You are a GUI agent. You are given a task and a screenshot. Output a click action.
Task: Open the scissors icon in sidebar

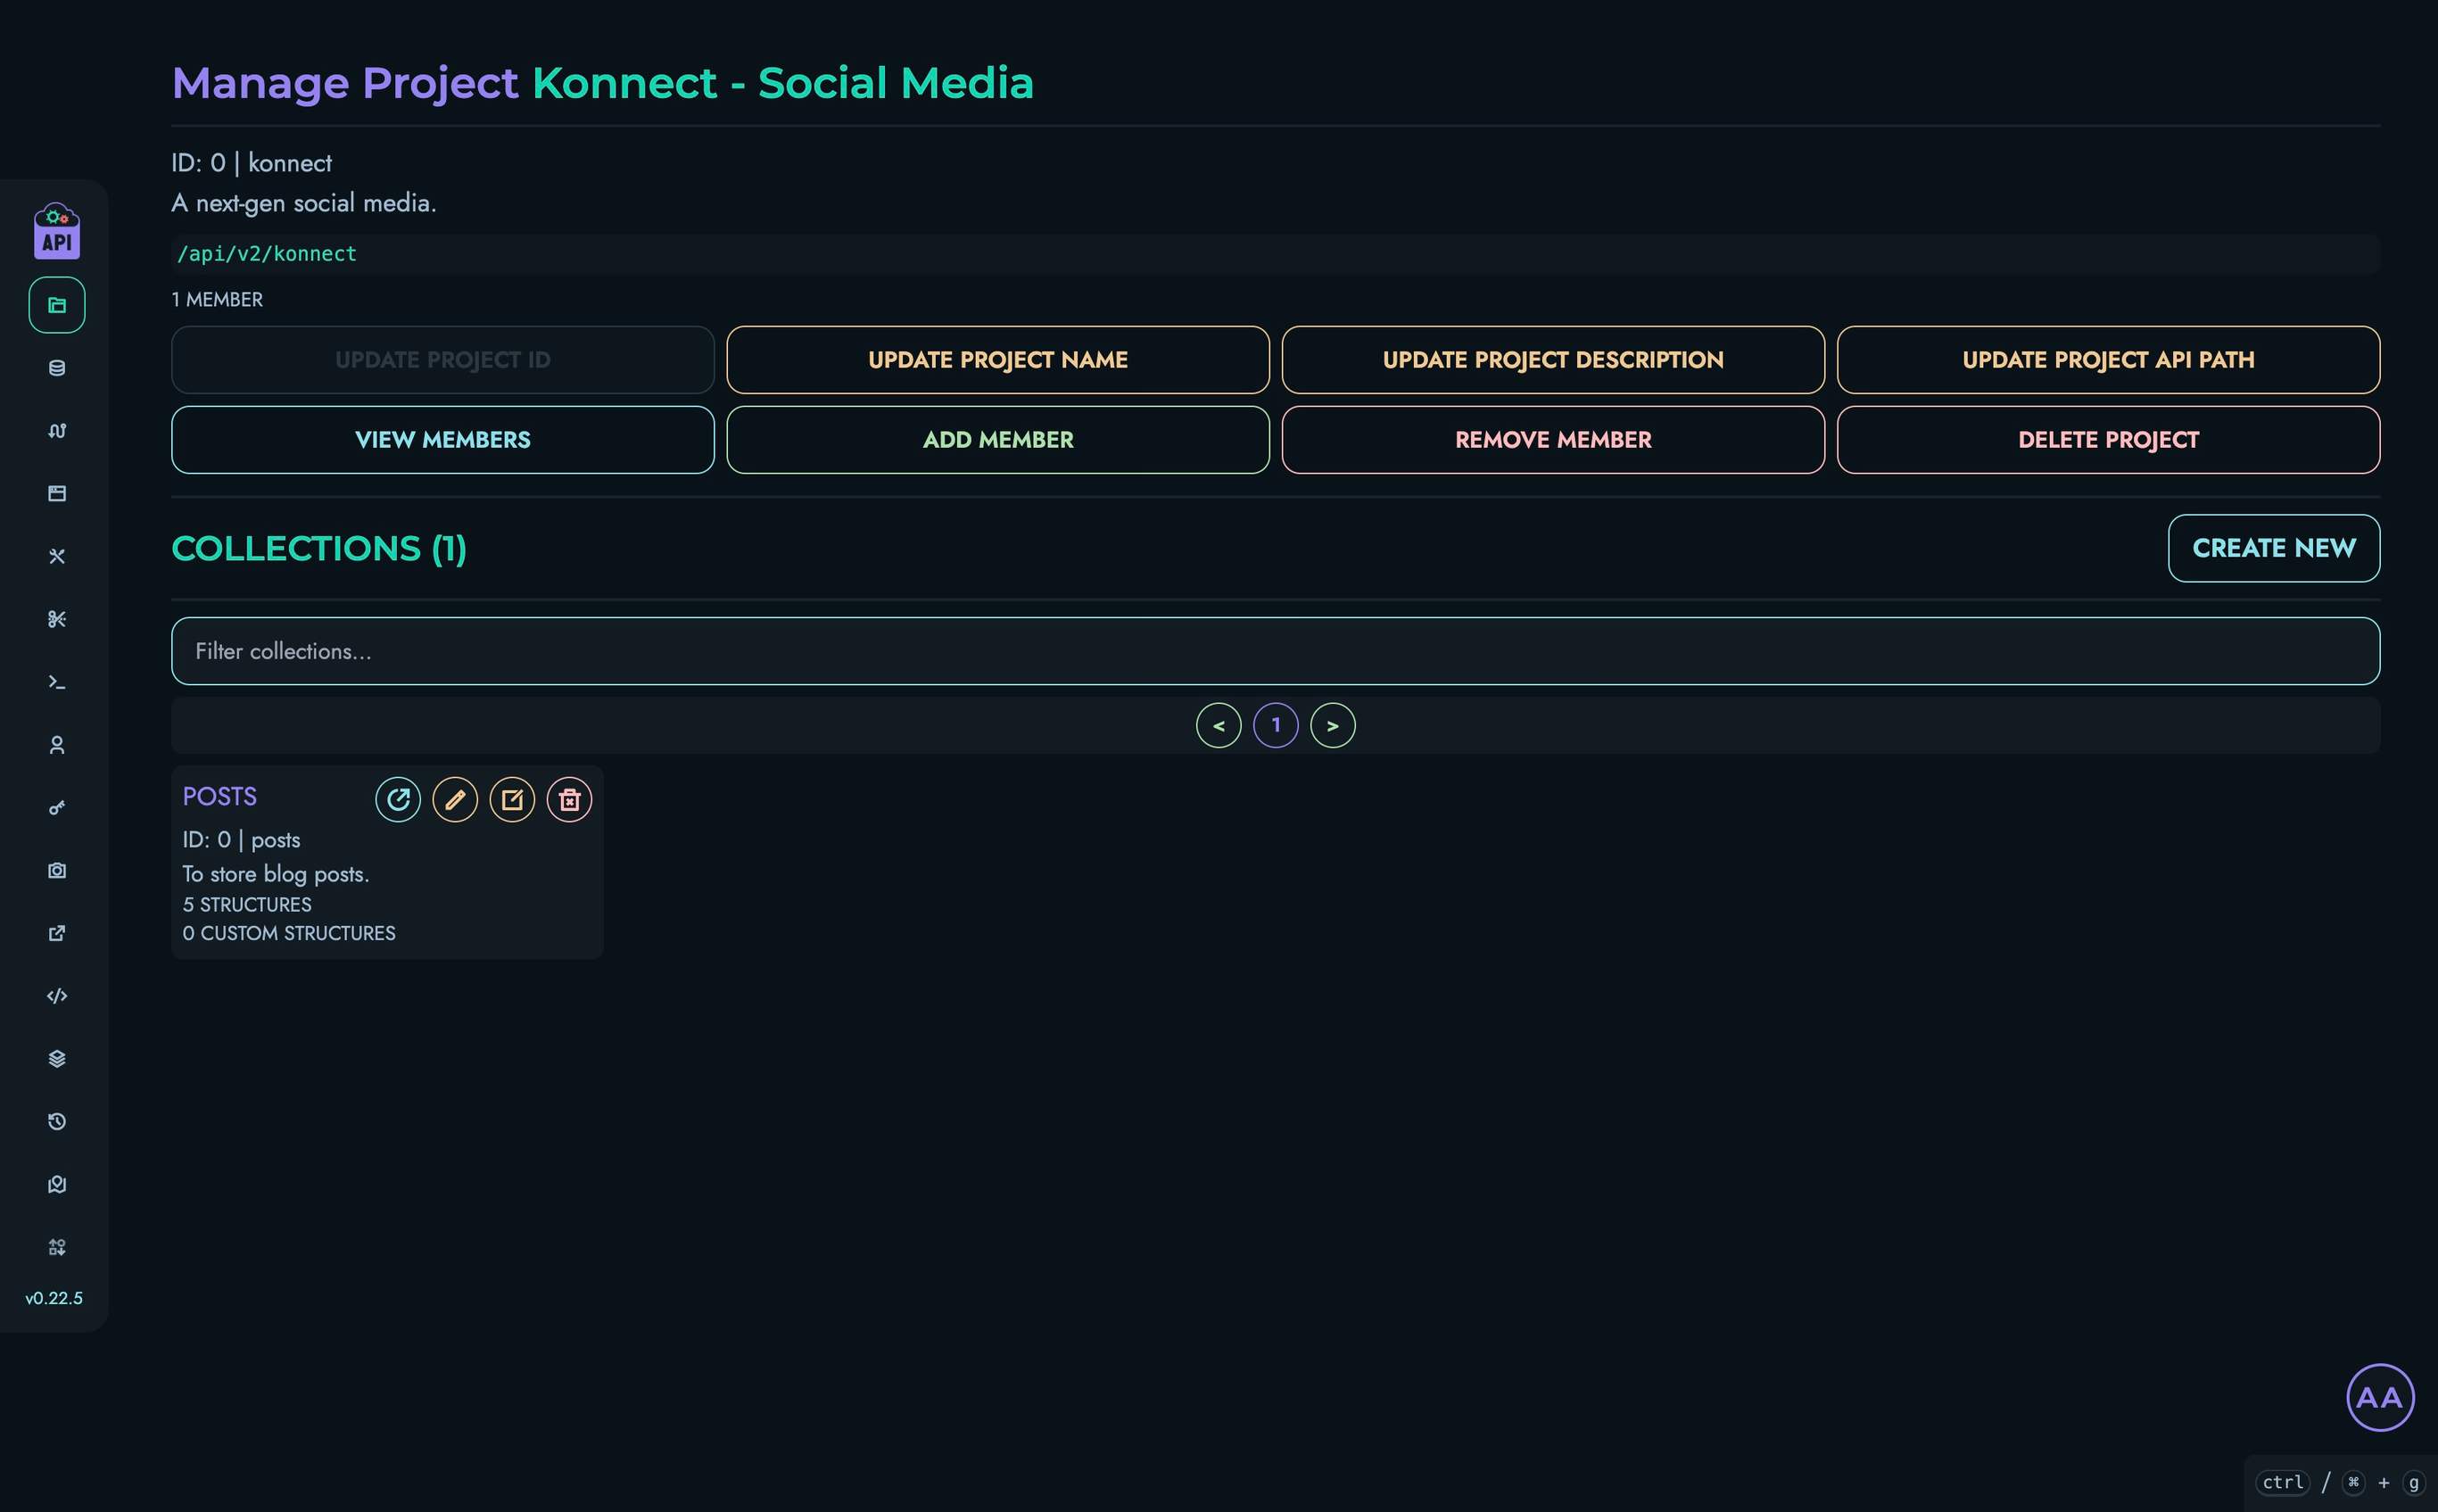57,619
